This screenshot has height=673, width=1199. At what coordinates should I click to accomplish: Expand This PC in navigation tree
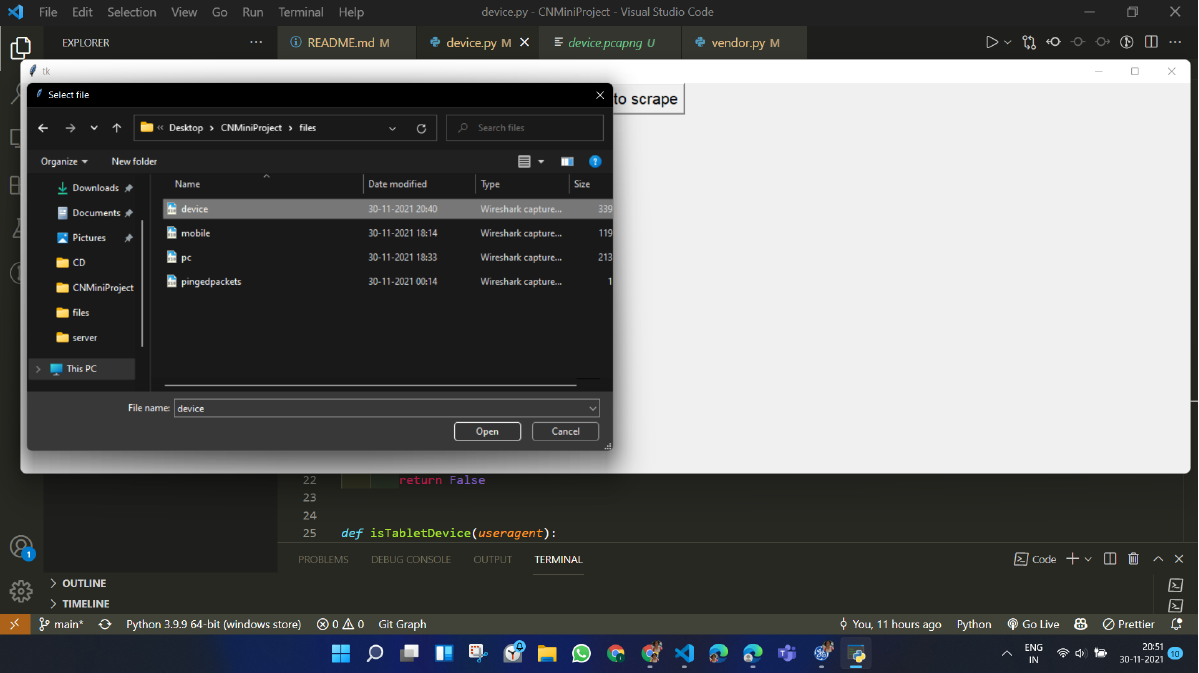pos(38,369)
